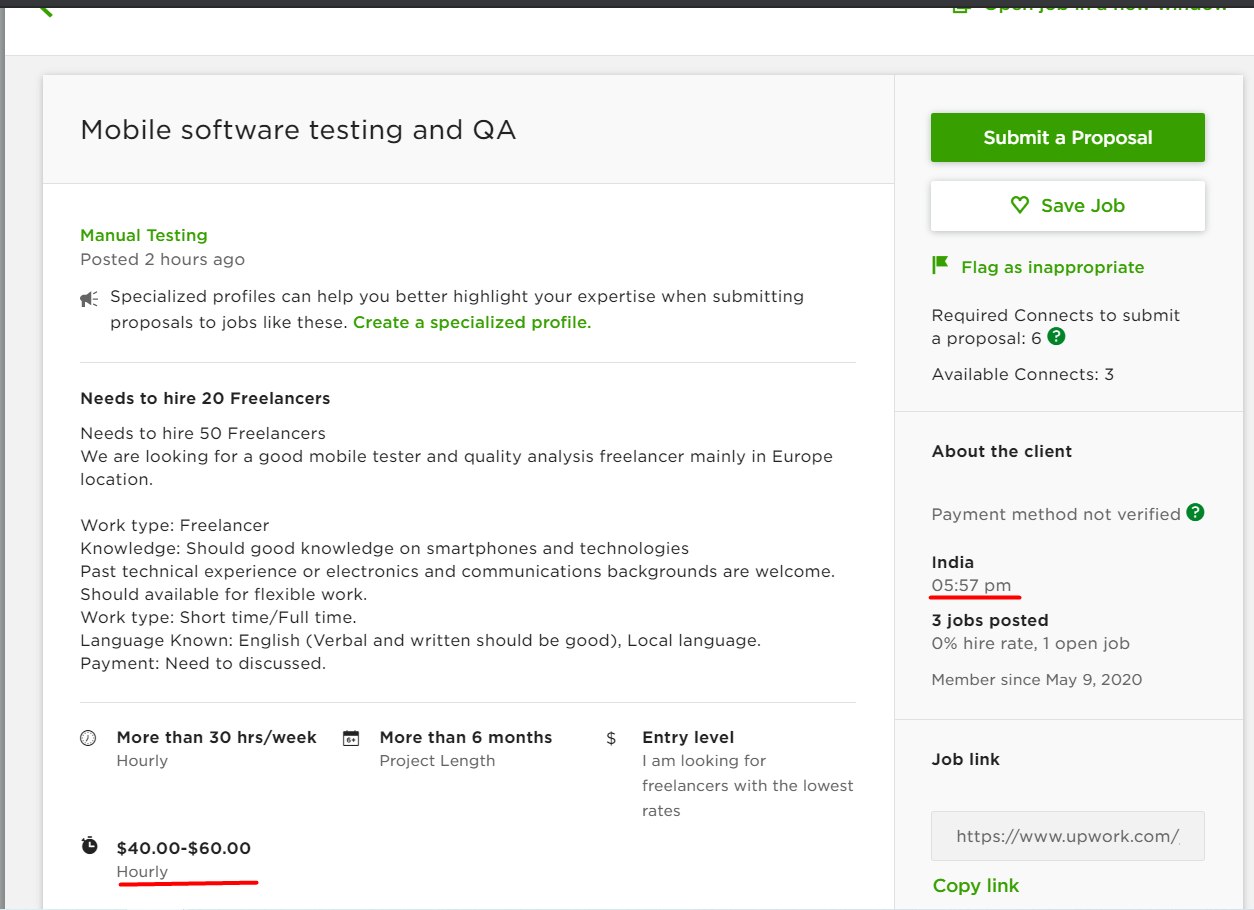1254x910 pixels.
Task: Click the client local time 05:57 pm
Action: click(971, 585)
